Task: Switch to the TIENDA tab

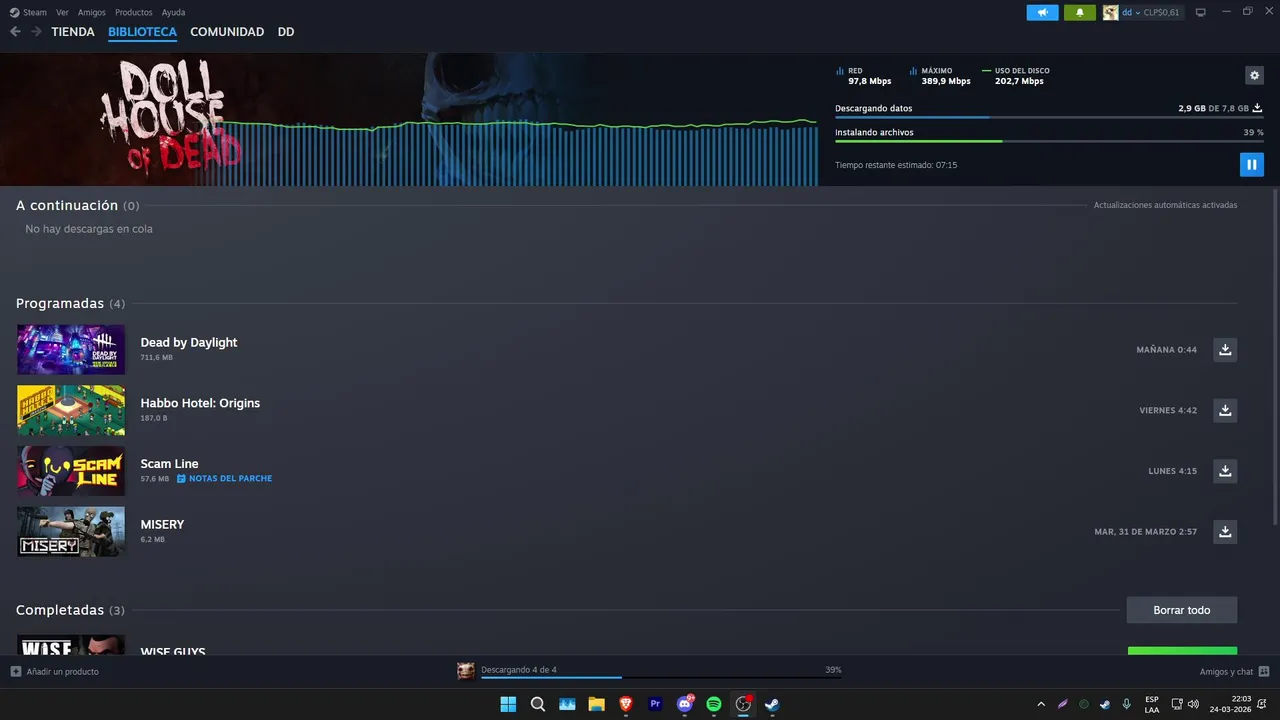Action: tap(73, 32)
